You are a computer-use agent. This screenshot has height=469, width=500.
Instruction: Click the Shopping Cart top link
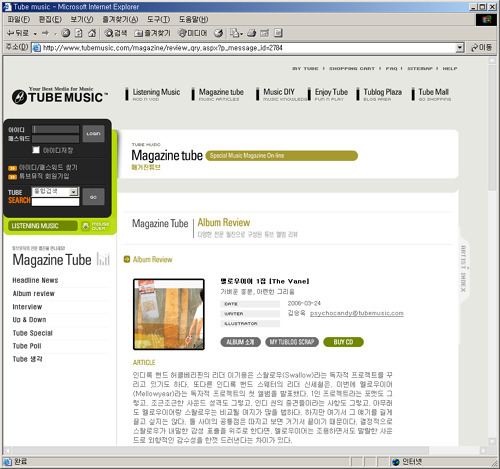click(352, 68)
